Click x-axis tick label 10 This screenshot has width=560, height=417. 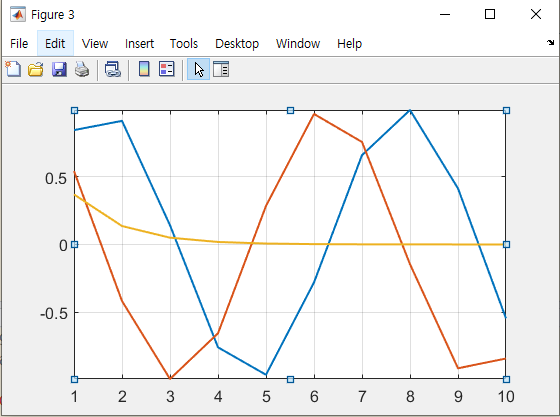[506, 397]
